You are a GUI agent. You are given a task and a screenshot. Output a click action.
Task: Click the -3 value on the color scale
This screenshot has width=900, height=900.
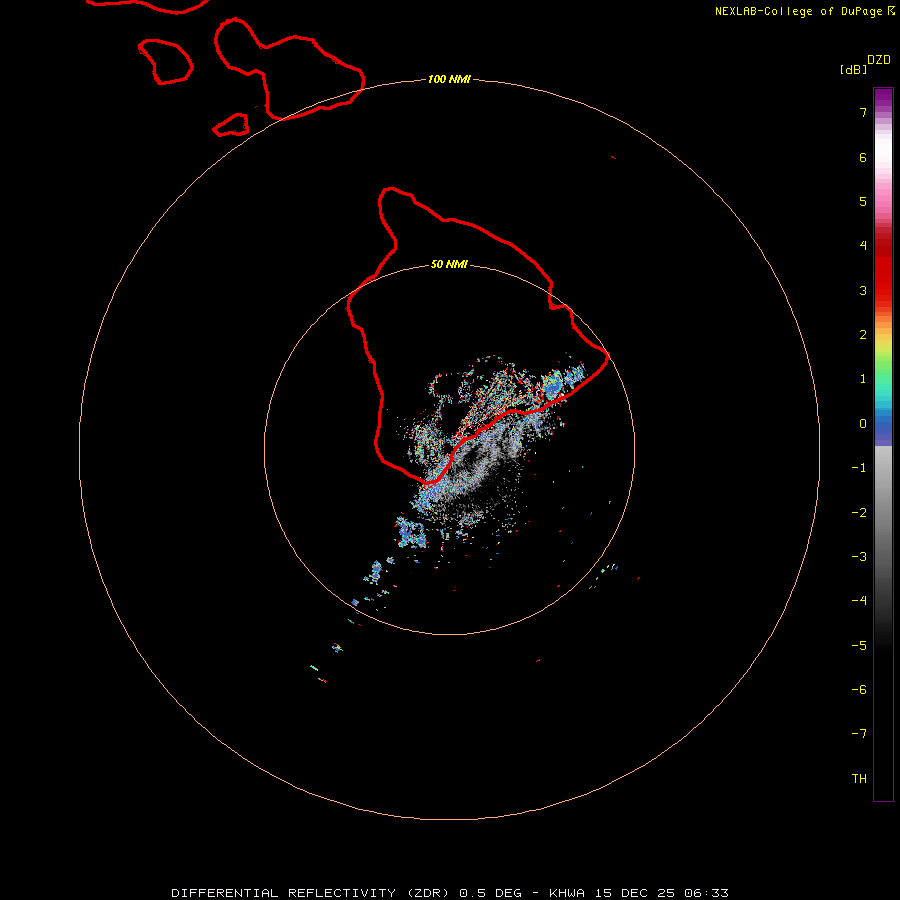pos(859,557)
